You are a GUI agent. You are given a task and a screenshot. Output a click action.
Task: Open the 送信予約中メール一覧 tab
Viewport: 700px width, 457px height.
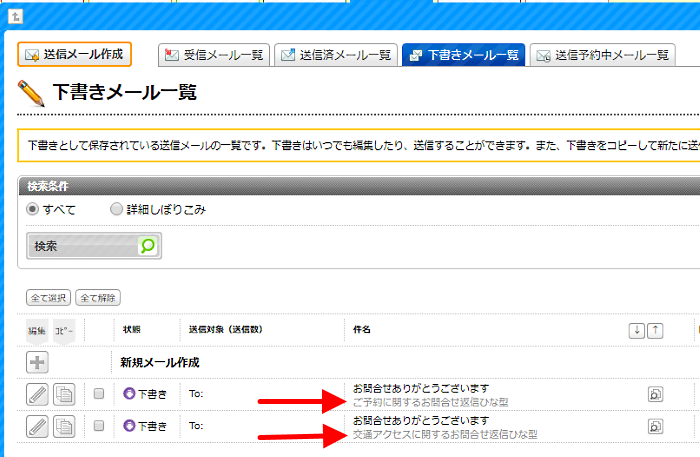coord(603,56)
